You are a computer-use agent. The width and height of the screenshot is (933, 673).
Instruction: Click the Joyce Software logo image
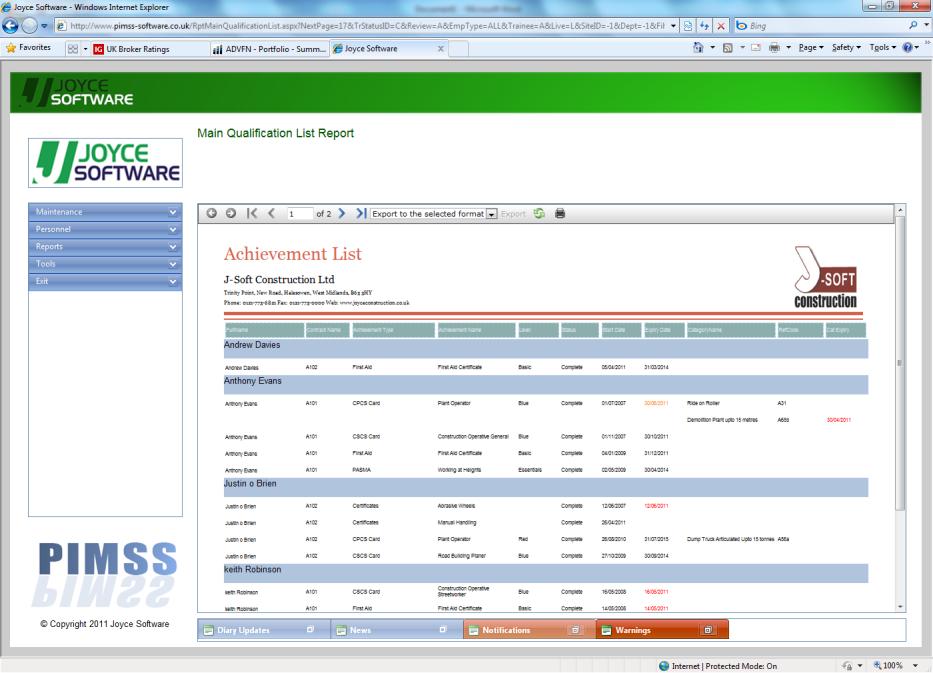coord(105,162)
